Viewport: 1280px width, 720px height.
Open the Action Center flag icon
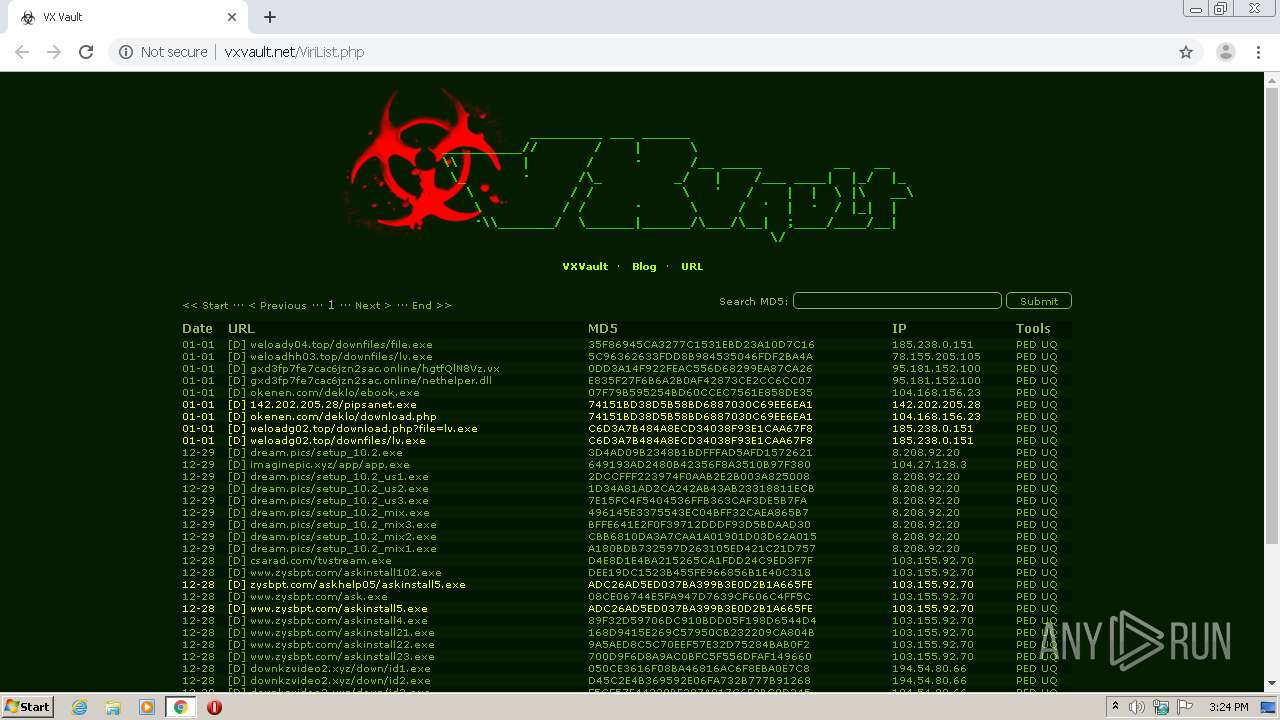click(1183, 707)
